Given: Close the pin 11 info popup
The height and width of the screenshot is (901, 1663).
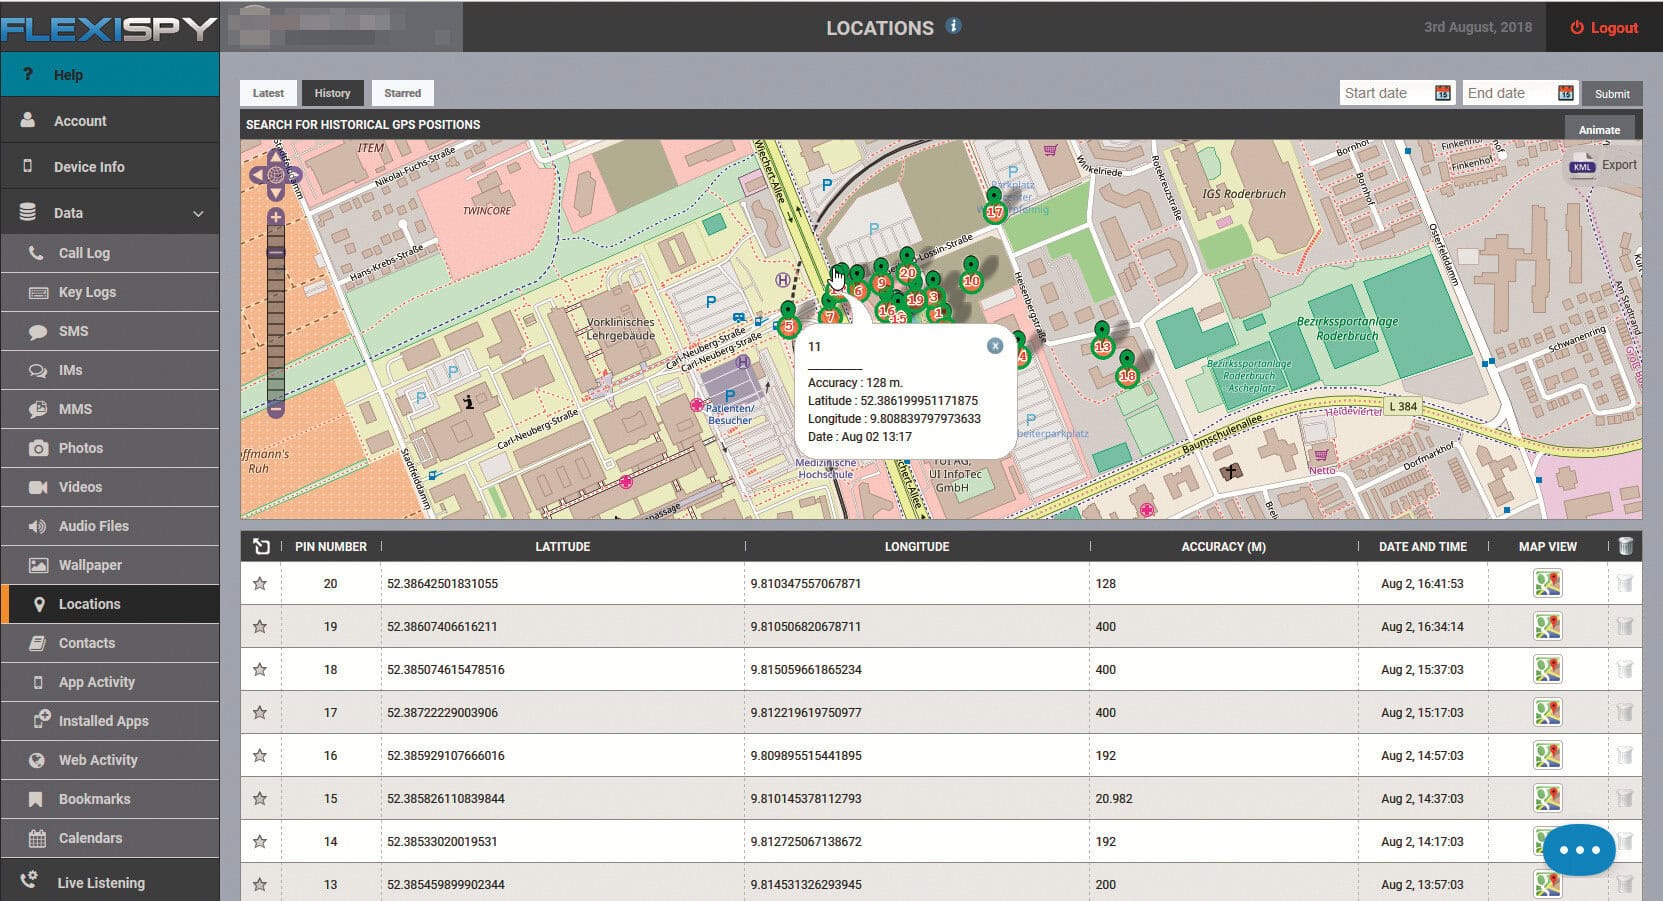Looking at the screenshot, I should pos(994,345).
